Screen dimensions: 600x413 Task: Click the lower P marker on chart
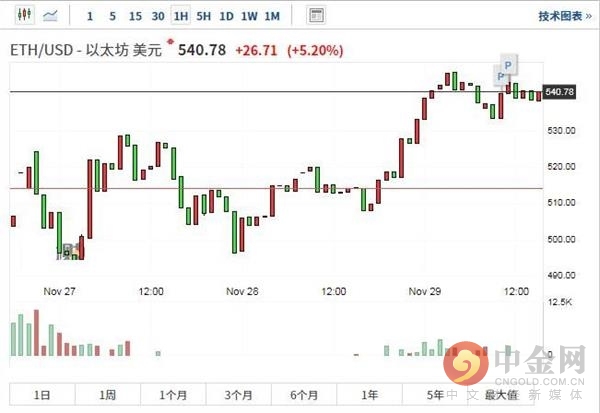coord(500,76)
